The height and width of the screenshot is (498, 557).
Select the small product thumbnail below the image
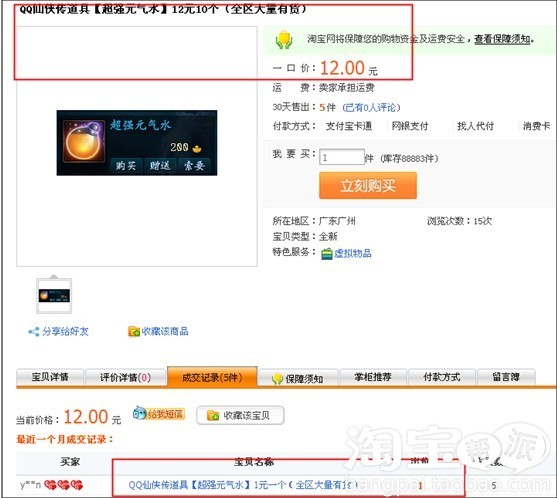pos(54,296)
